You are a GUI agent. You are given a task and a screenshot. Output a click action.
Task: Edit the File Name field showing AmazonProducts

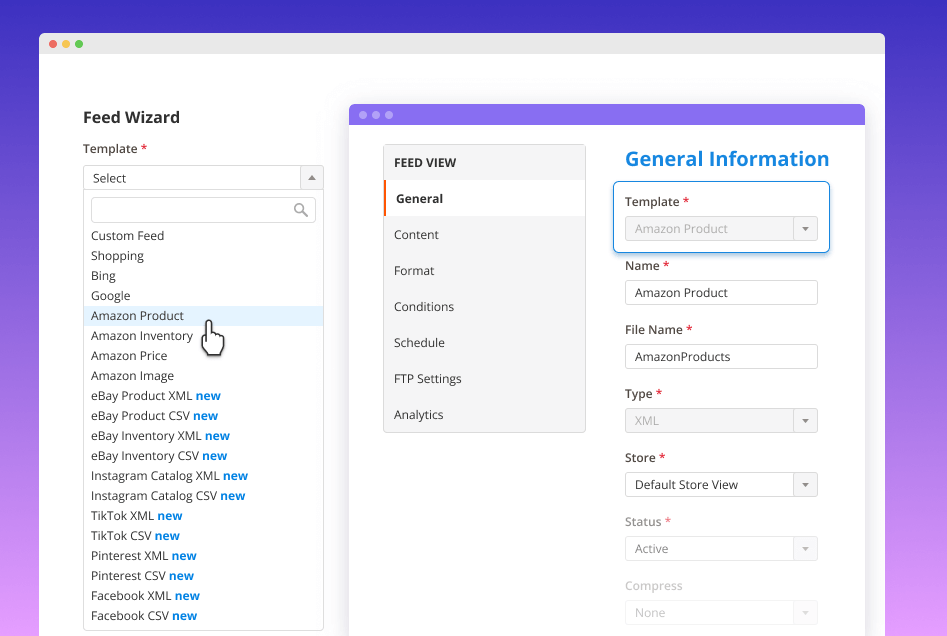pos(721,356)
